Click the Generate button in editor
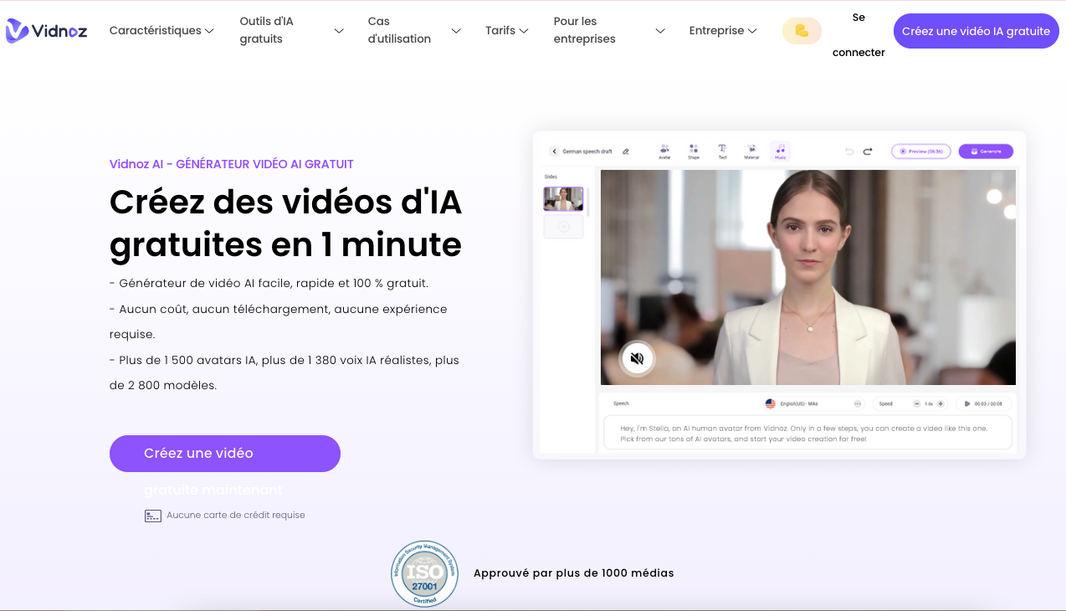 pos(986,152)
